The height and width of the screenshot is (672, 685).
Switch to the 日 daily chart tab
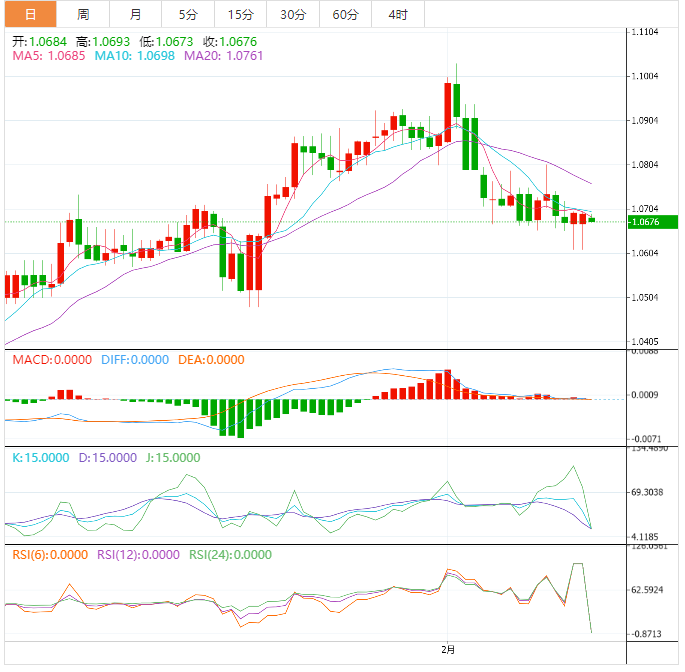30,14
